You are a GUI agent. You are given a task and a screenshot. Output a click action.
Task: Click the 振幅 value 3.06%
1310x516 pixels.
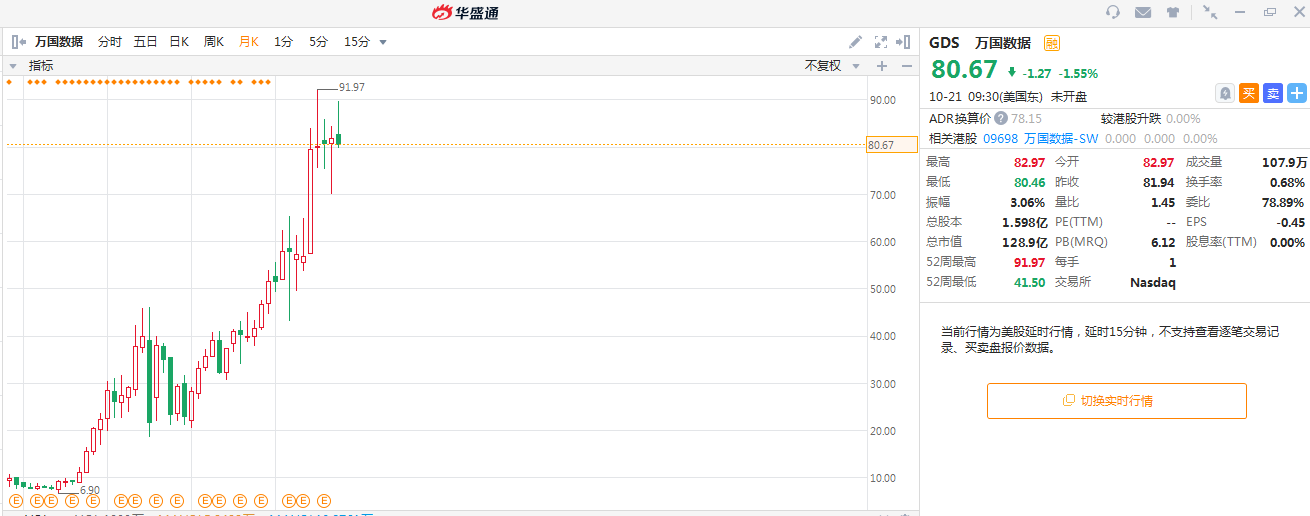[x=1029, y=202]
